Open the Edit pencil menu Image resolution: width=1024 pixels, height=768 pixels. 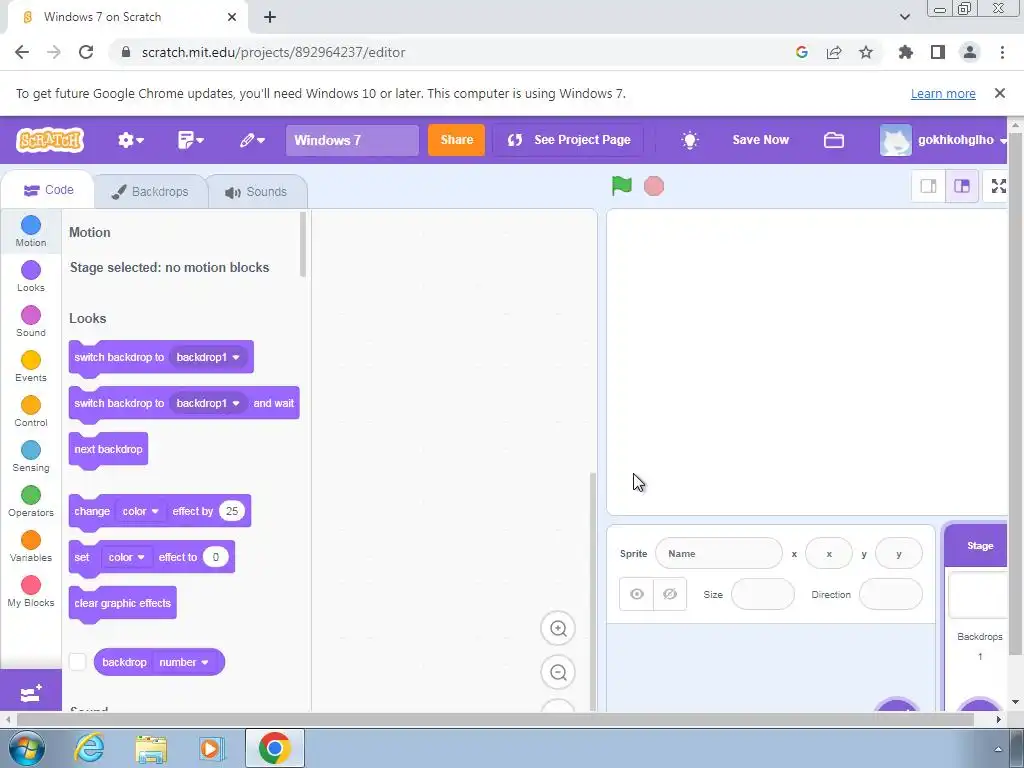coord(251,140)
